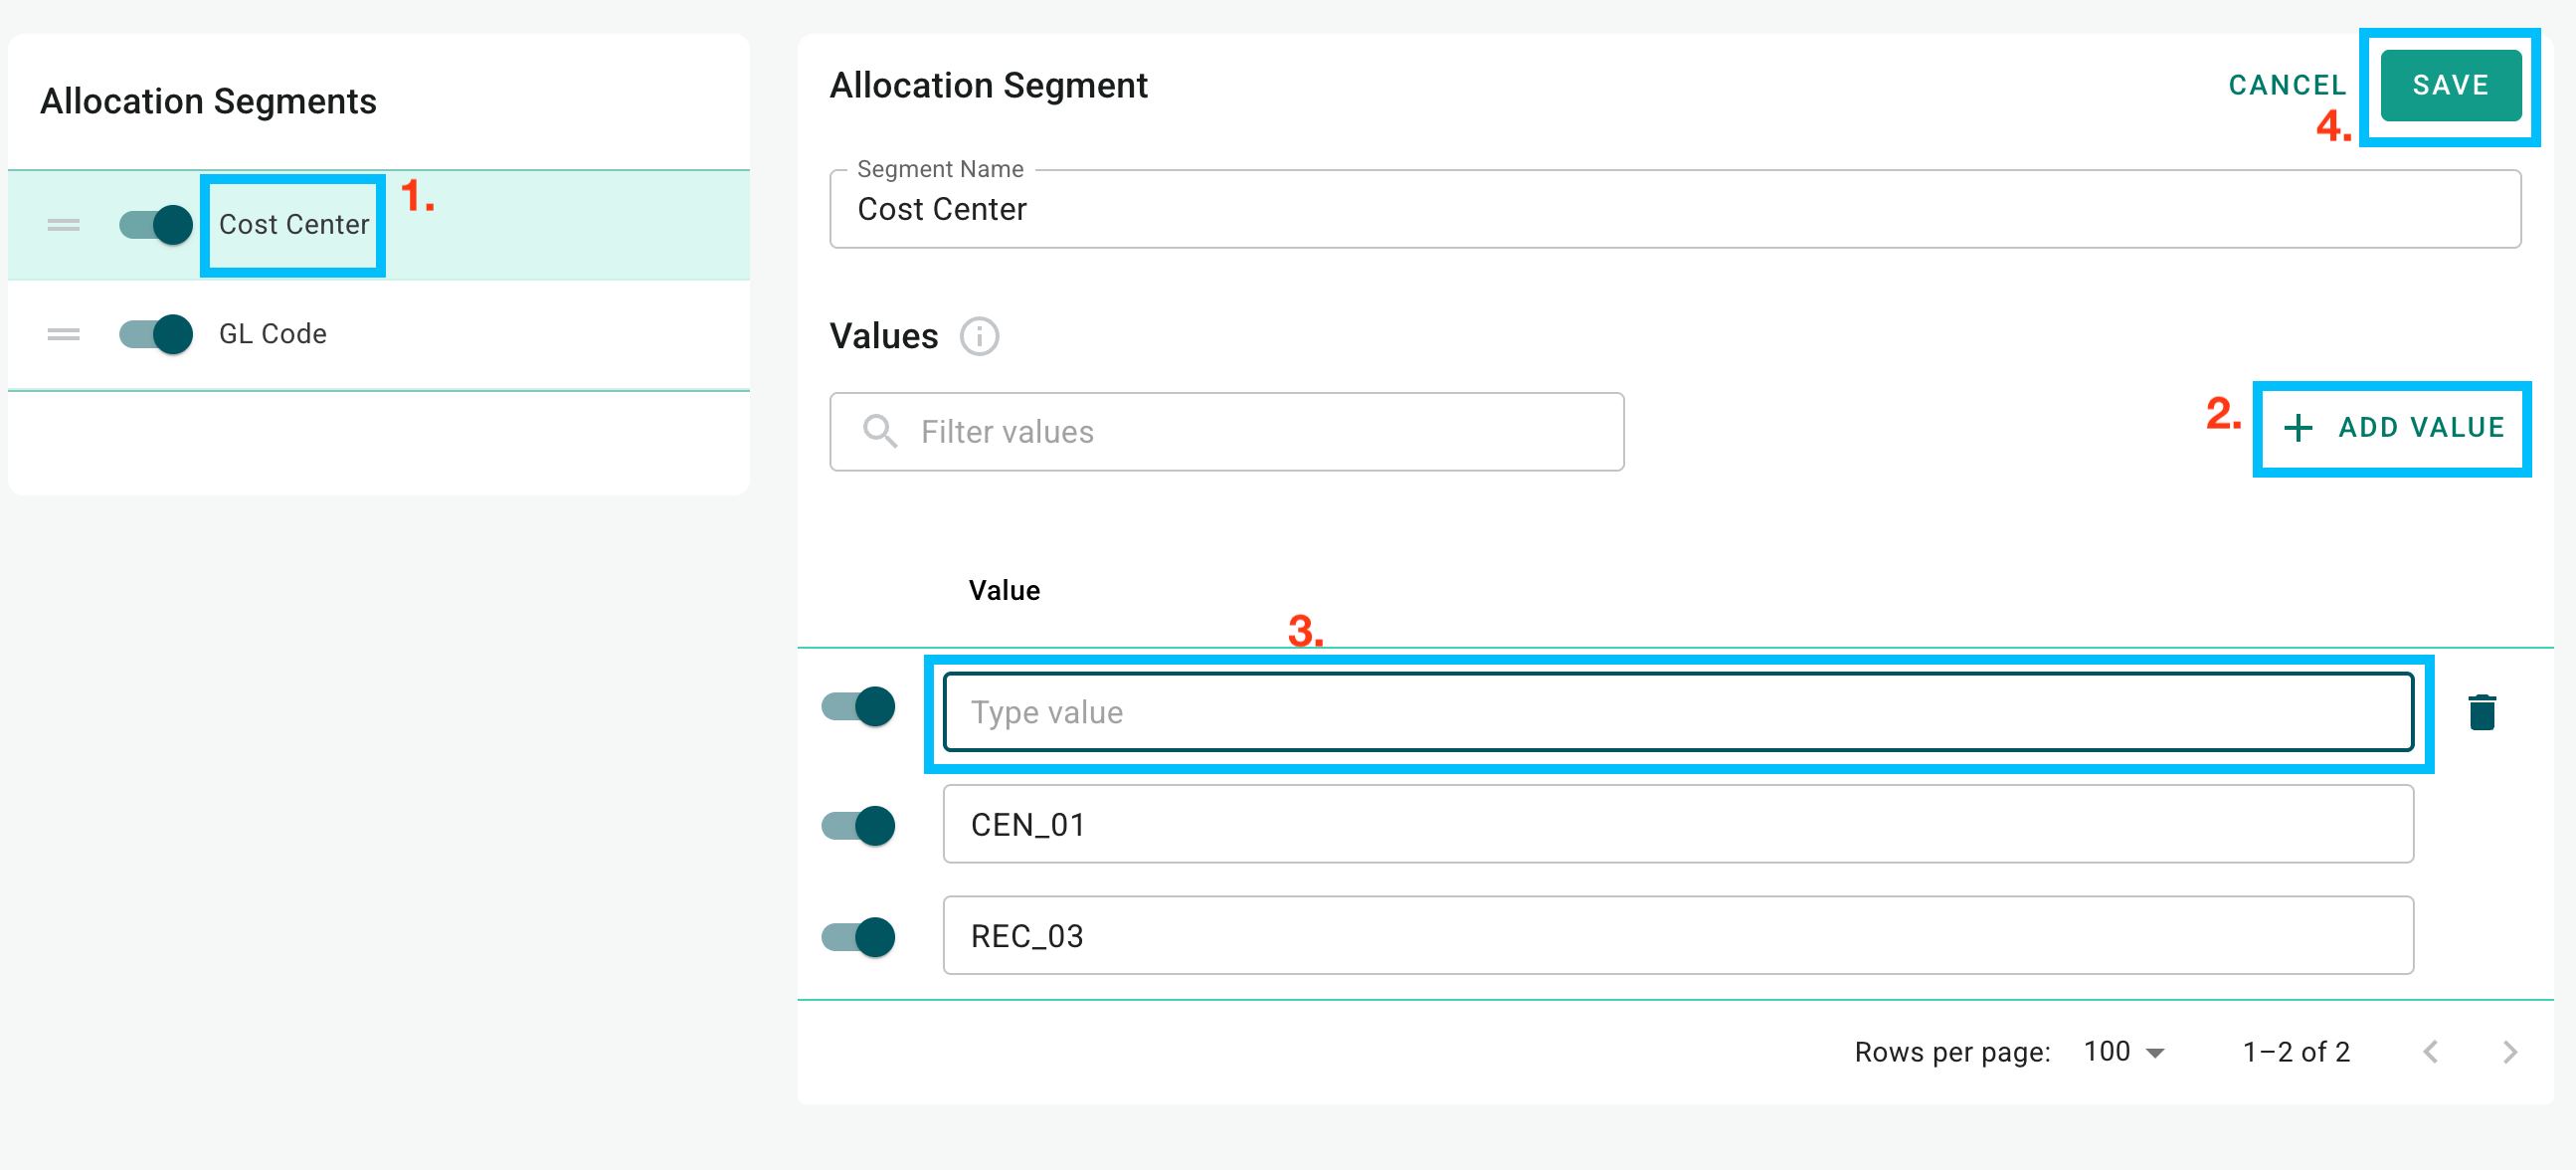The width and height of the screenshot is (2576, 1170).
Task: Grab the drag handle next to Cost Center
Action: (x=63, y=225)
